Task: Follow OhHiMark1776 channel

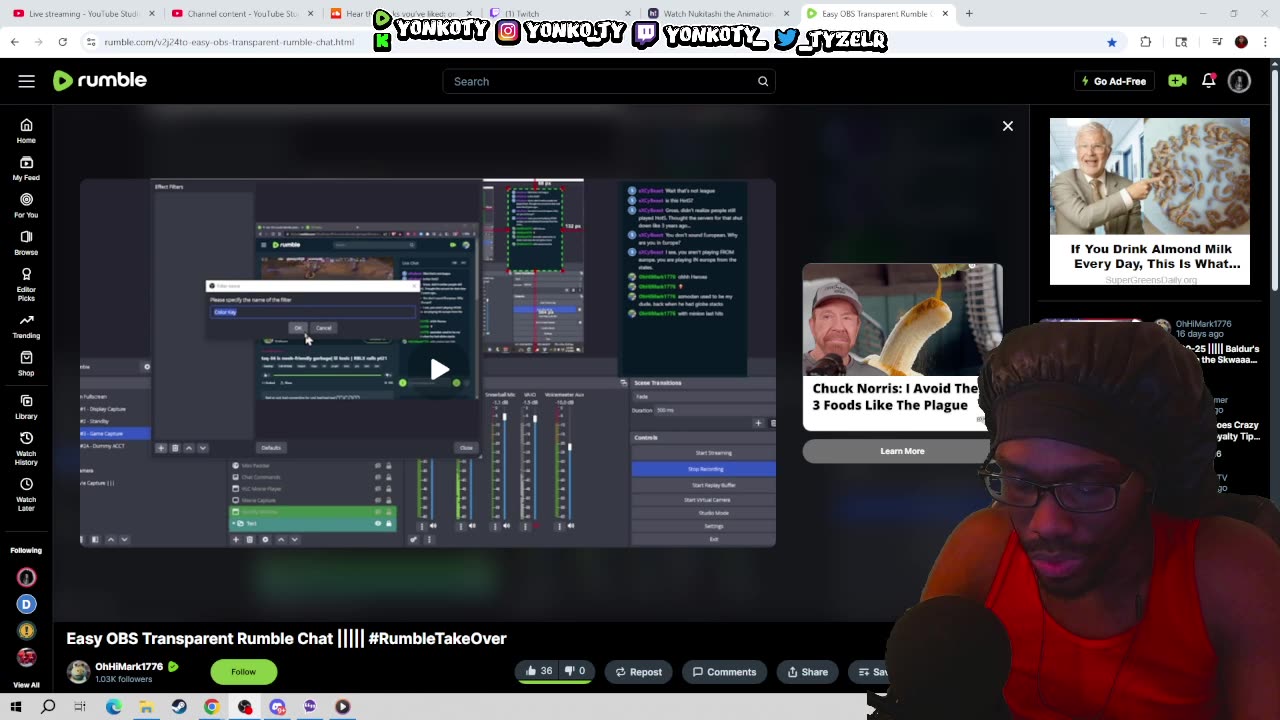Action: click(x=243, y=672)
